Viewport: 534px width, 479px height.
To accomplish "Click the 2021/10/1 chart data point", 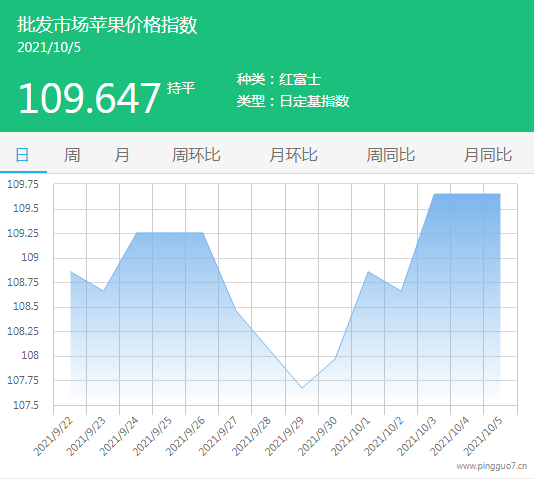I will (x=368, y=272).
